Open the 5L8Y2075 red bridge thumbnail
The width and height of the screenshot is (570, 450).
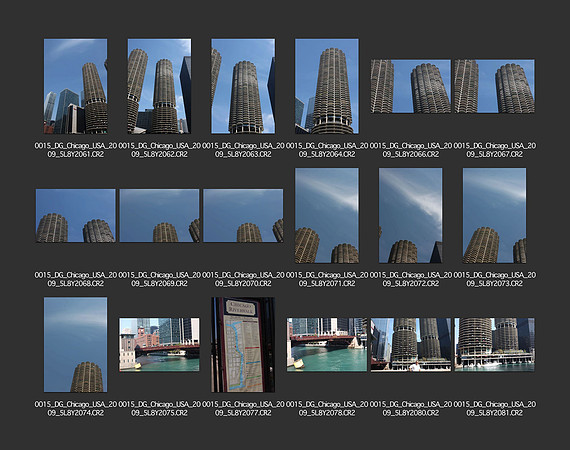tap(159, 345)
